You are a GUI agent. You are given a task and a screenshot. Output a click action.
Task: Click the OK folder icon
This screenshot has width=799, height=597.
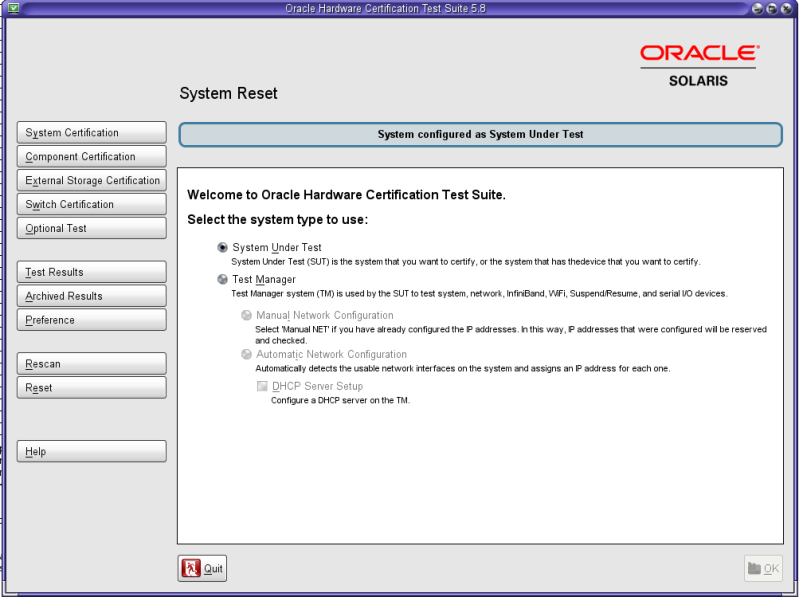tap(754, 569)
